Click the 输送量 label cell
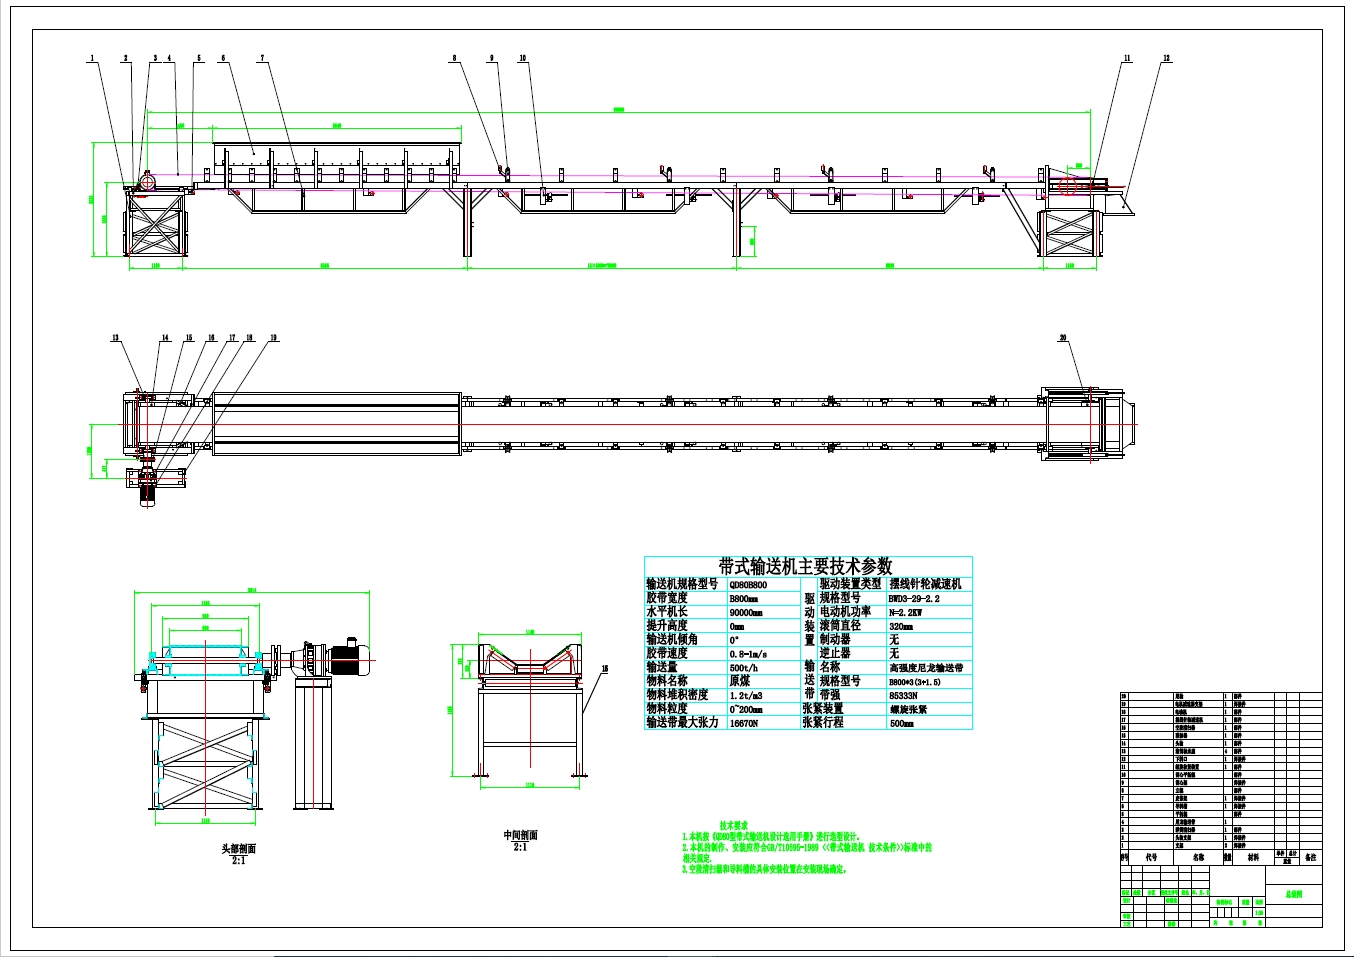 [x=662, y=666]
